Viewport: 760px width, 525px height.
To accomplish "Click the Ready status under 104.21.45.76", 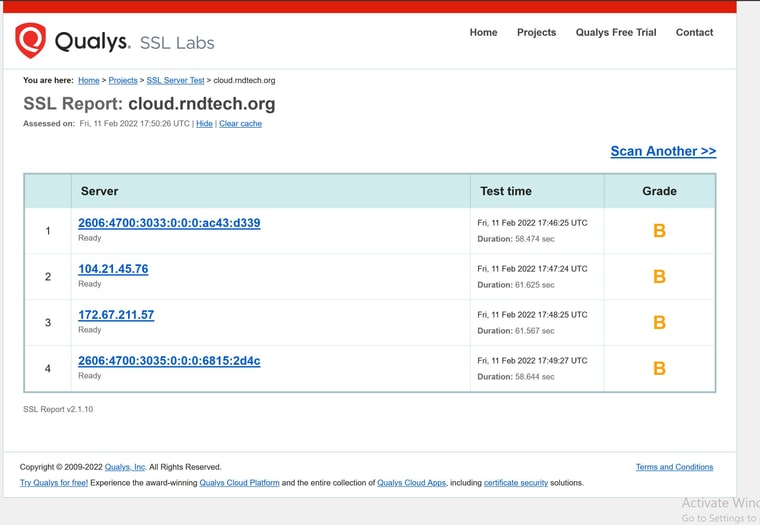I will point(90,284).
